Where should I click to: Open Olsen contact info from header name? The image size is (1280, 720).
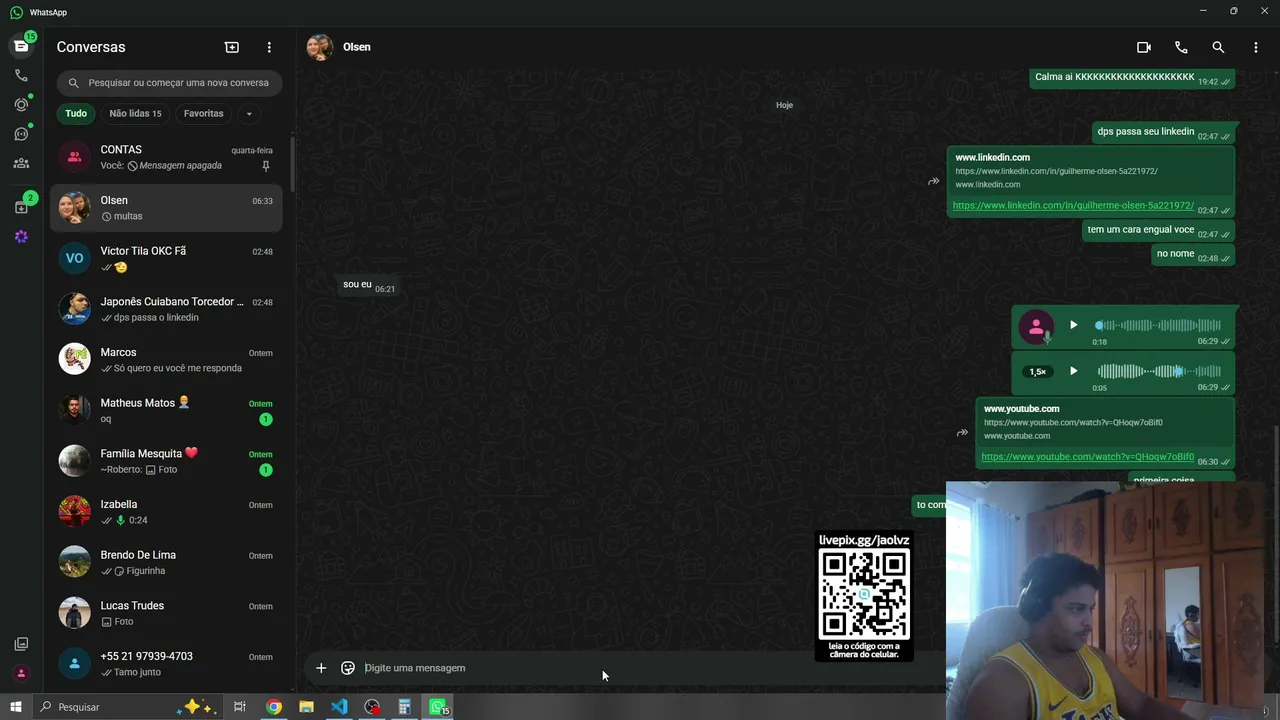coord(357,47)
